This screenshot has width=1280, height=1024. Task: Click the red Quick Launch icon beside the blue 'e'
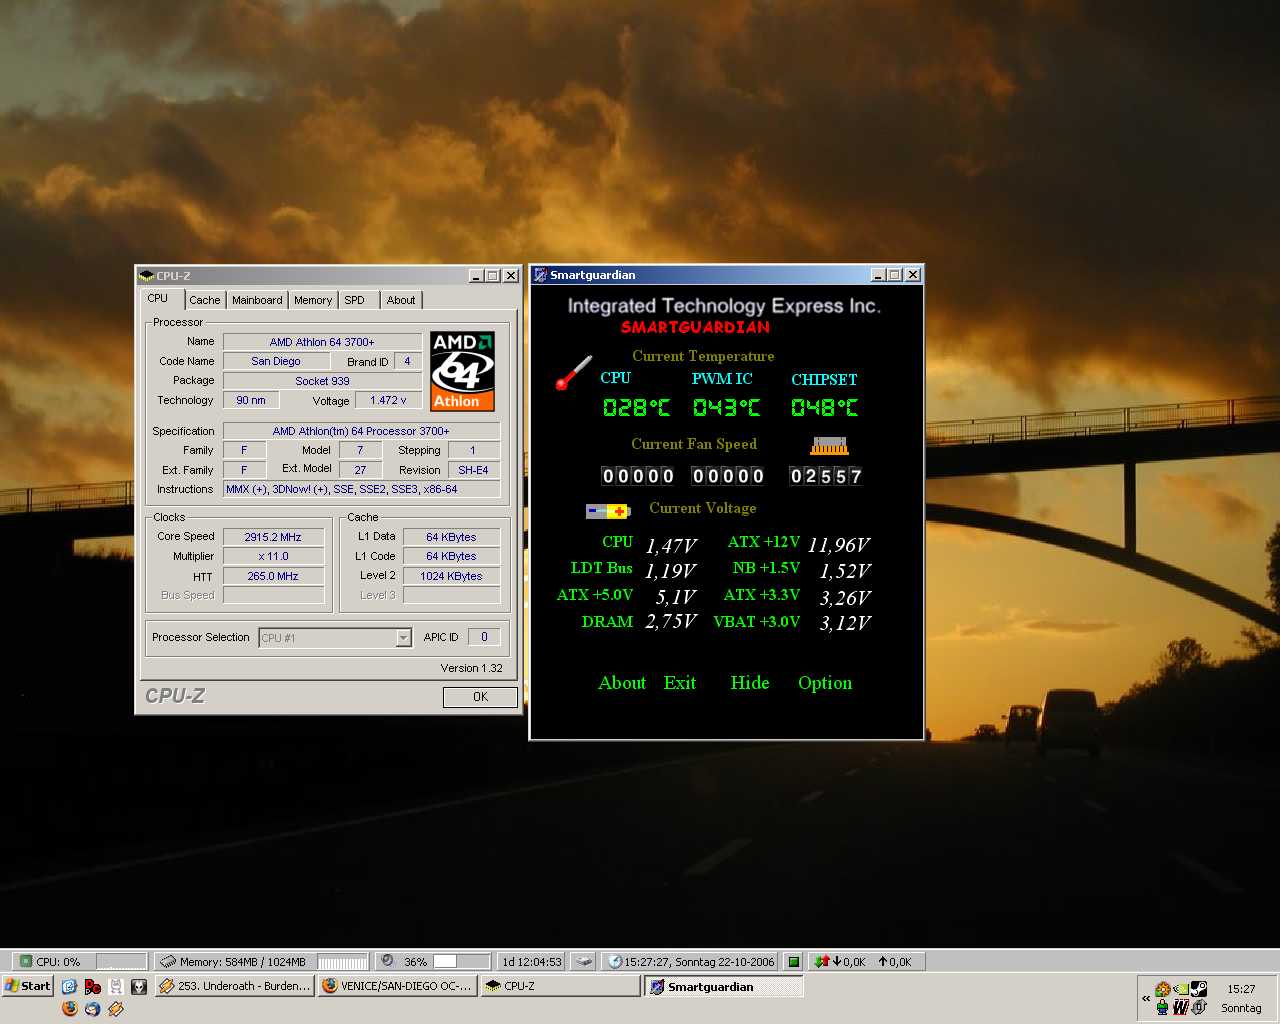[x=93, y=986]
